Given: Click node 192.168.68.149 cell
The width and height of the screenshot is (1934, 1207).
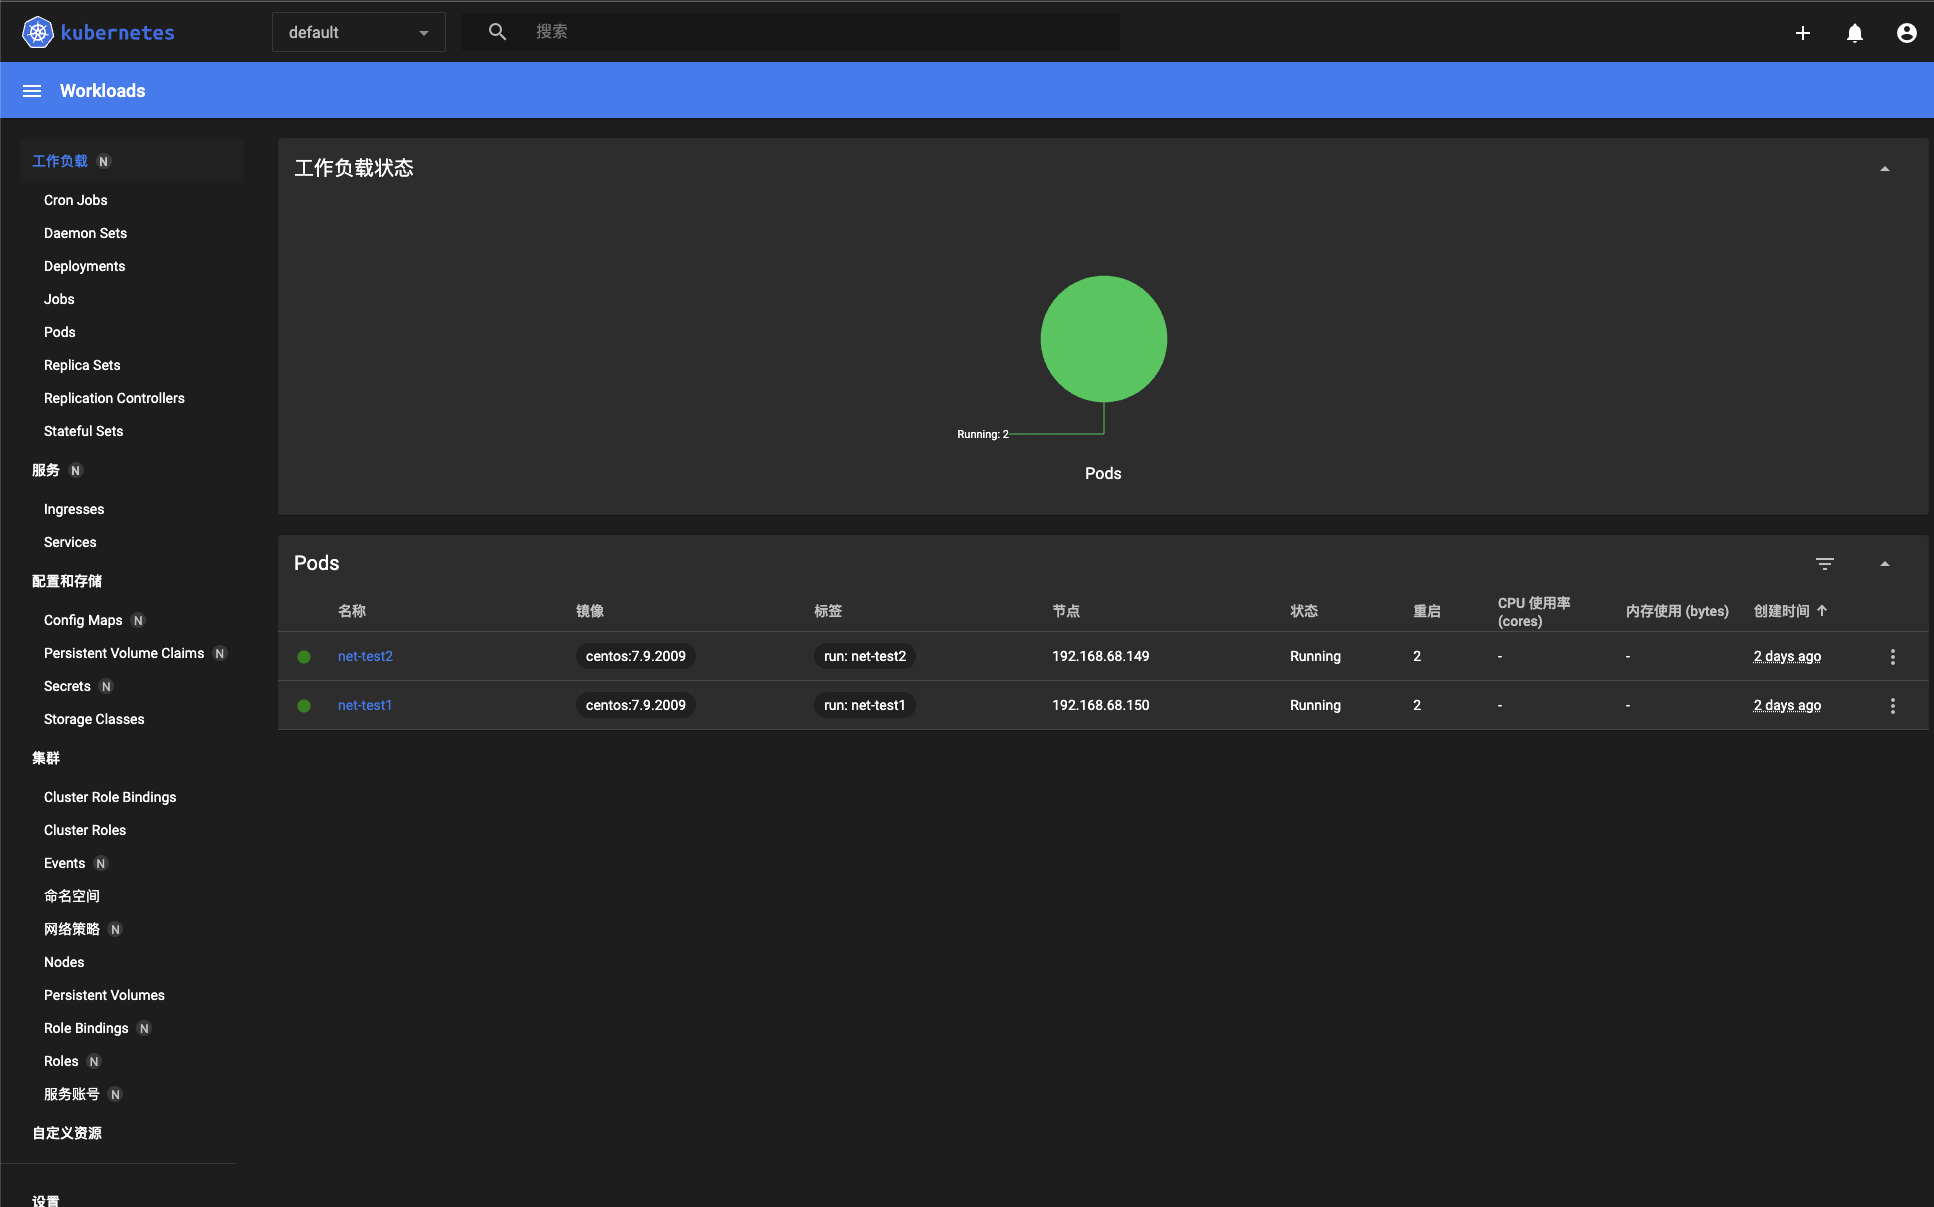Looking at the screenshot, I should click(1101, 657).
